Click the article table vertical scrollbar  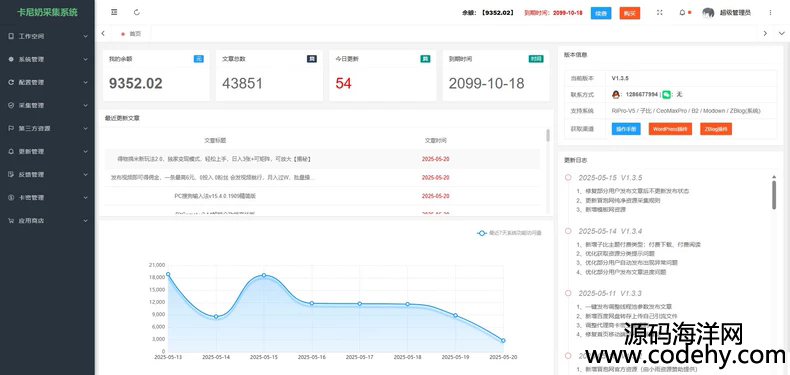[548, 135]
